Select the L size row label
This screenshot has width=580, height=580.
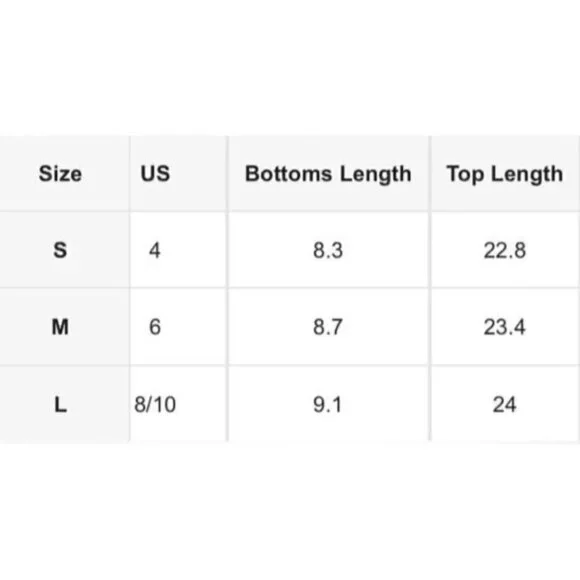pos(61,404)
